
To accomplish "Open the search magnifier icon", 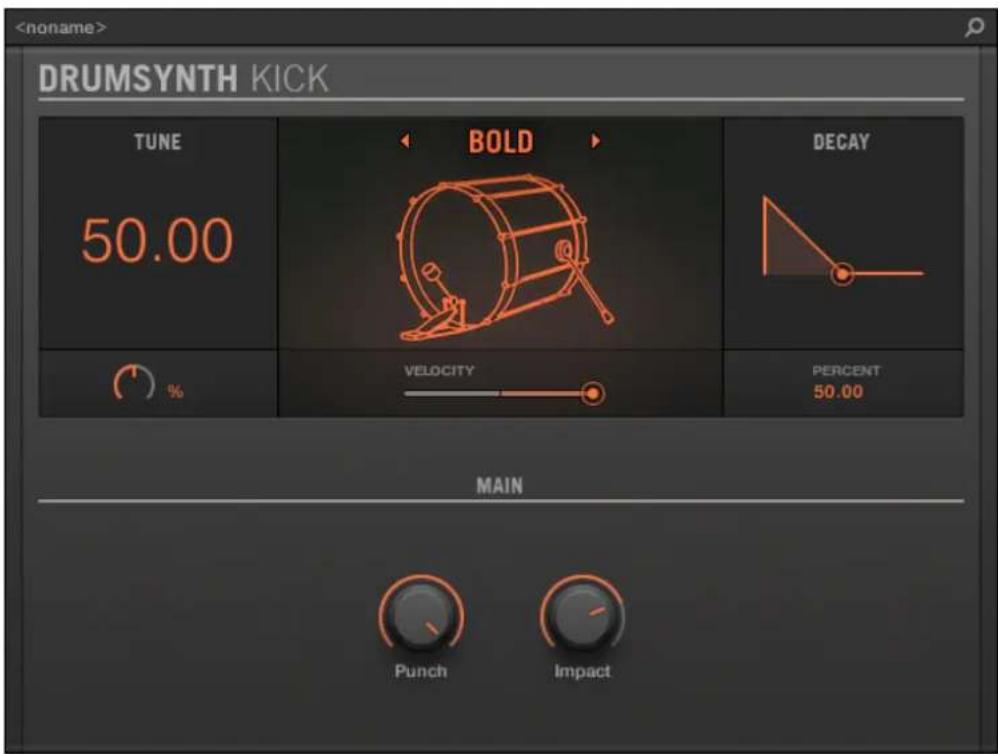I will [x=974, y=27].
